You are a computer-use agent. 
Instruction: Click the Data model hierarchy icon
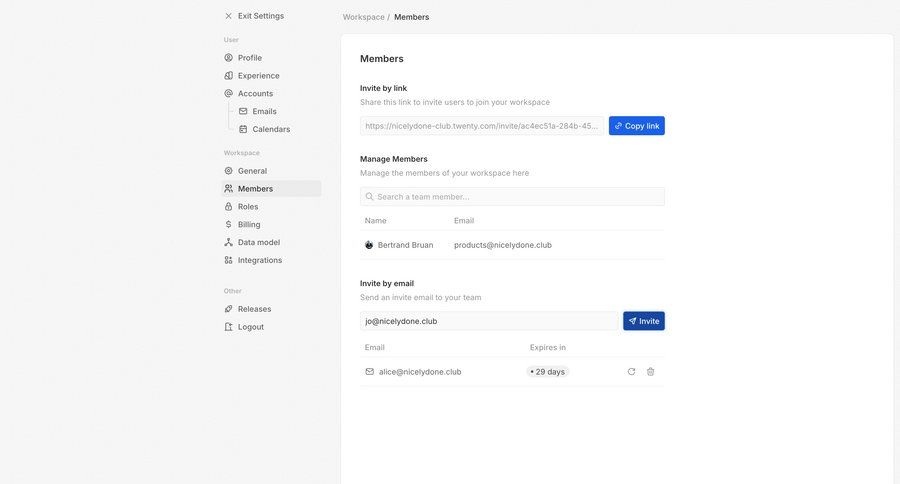point(228,242)
